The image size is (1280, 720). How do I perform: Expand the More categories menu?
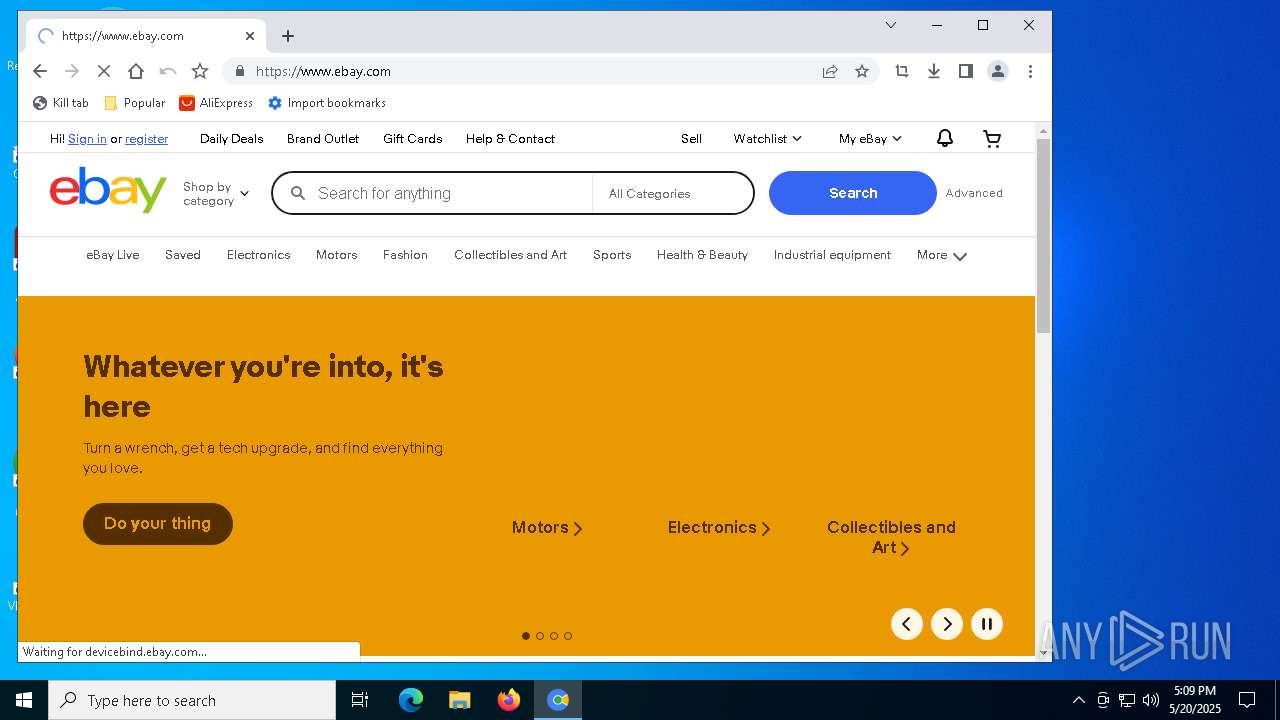pyautogui.click(x=942, y=255)
